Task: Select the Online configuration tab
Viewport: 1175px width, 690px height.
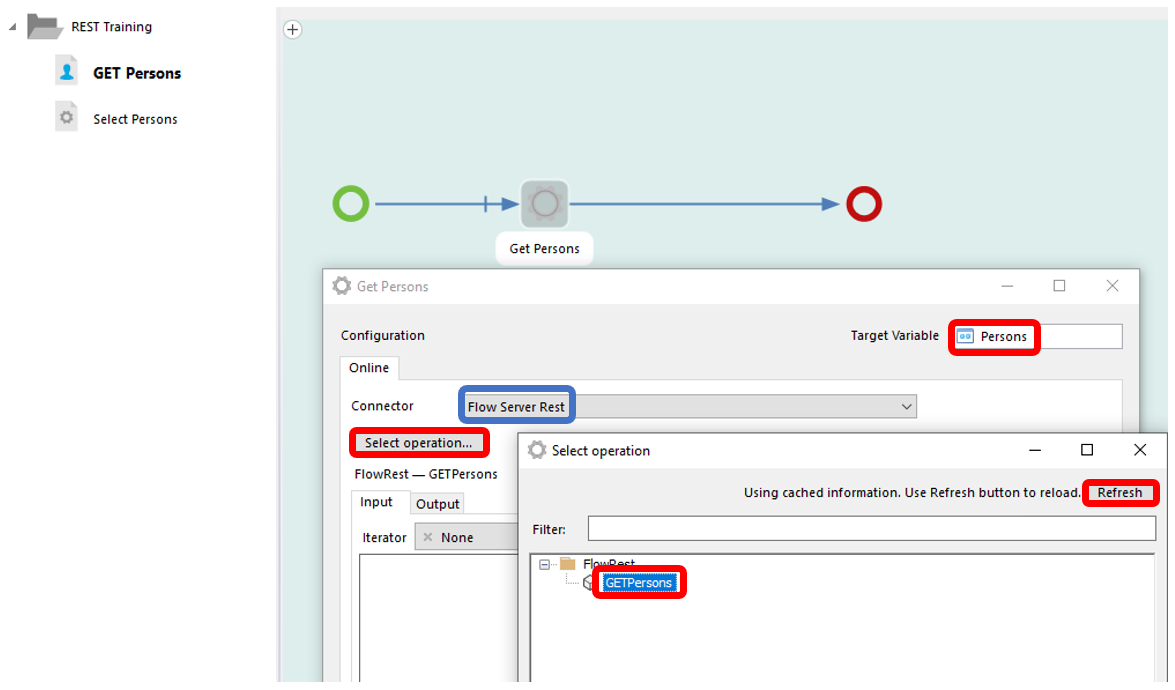Action: (x=368, y=368)
